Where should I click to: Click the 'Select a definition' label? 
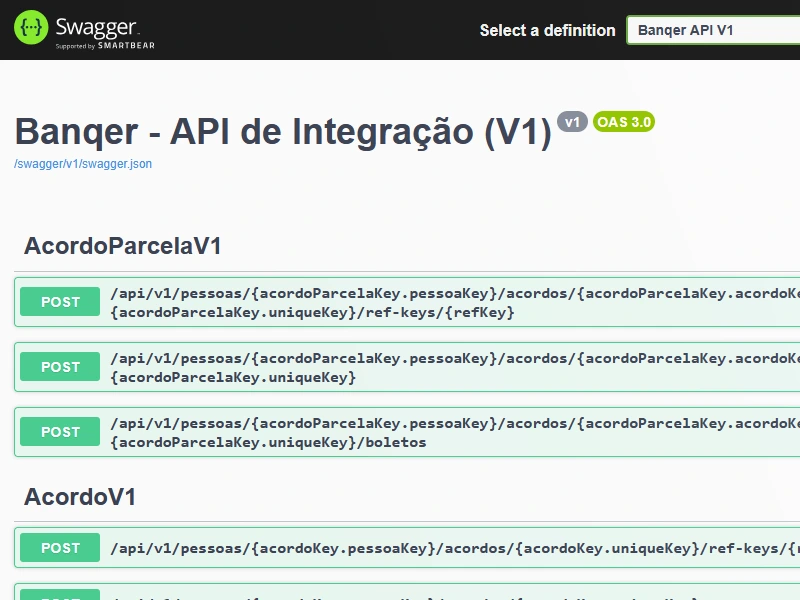pyautogui.click(x=547, y=30)
